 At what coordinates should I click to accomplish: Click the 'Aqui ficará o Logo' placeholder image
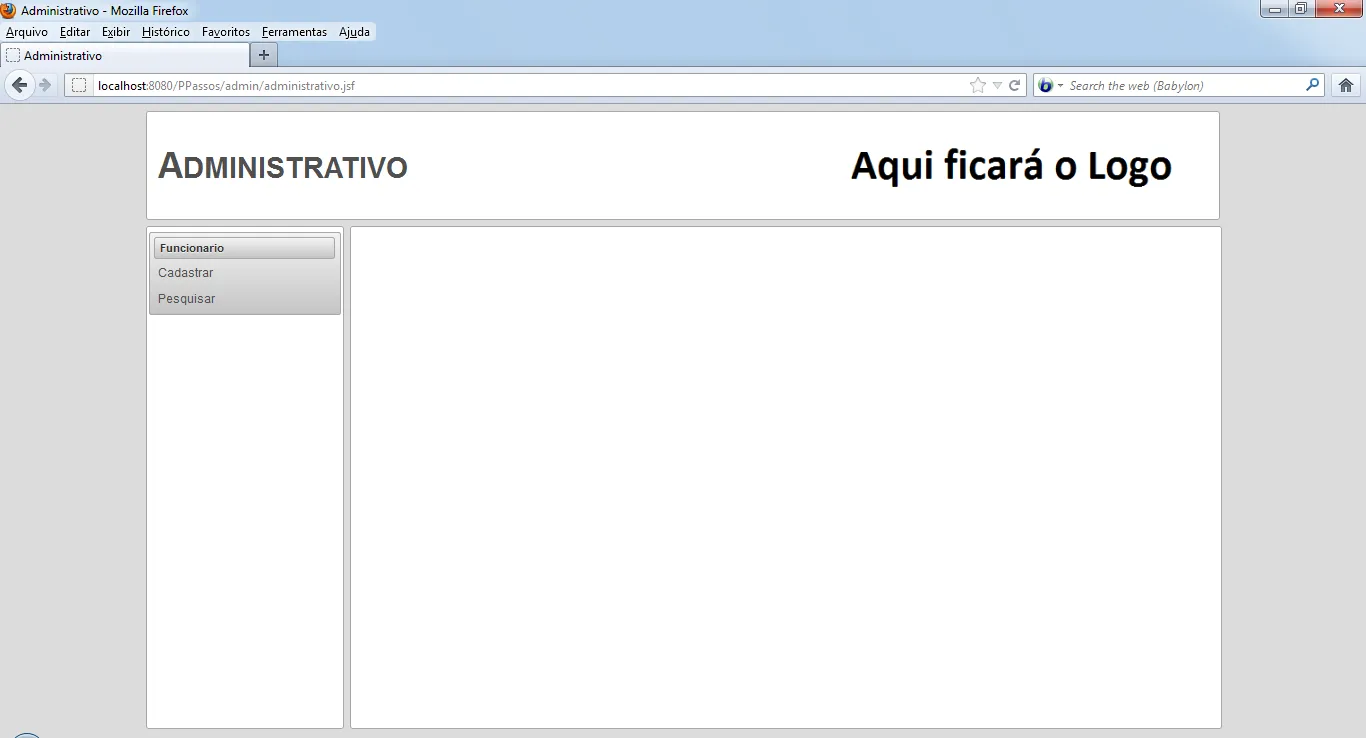pyautogui.click(x=1011, y=166)
